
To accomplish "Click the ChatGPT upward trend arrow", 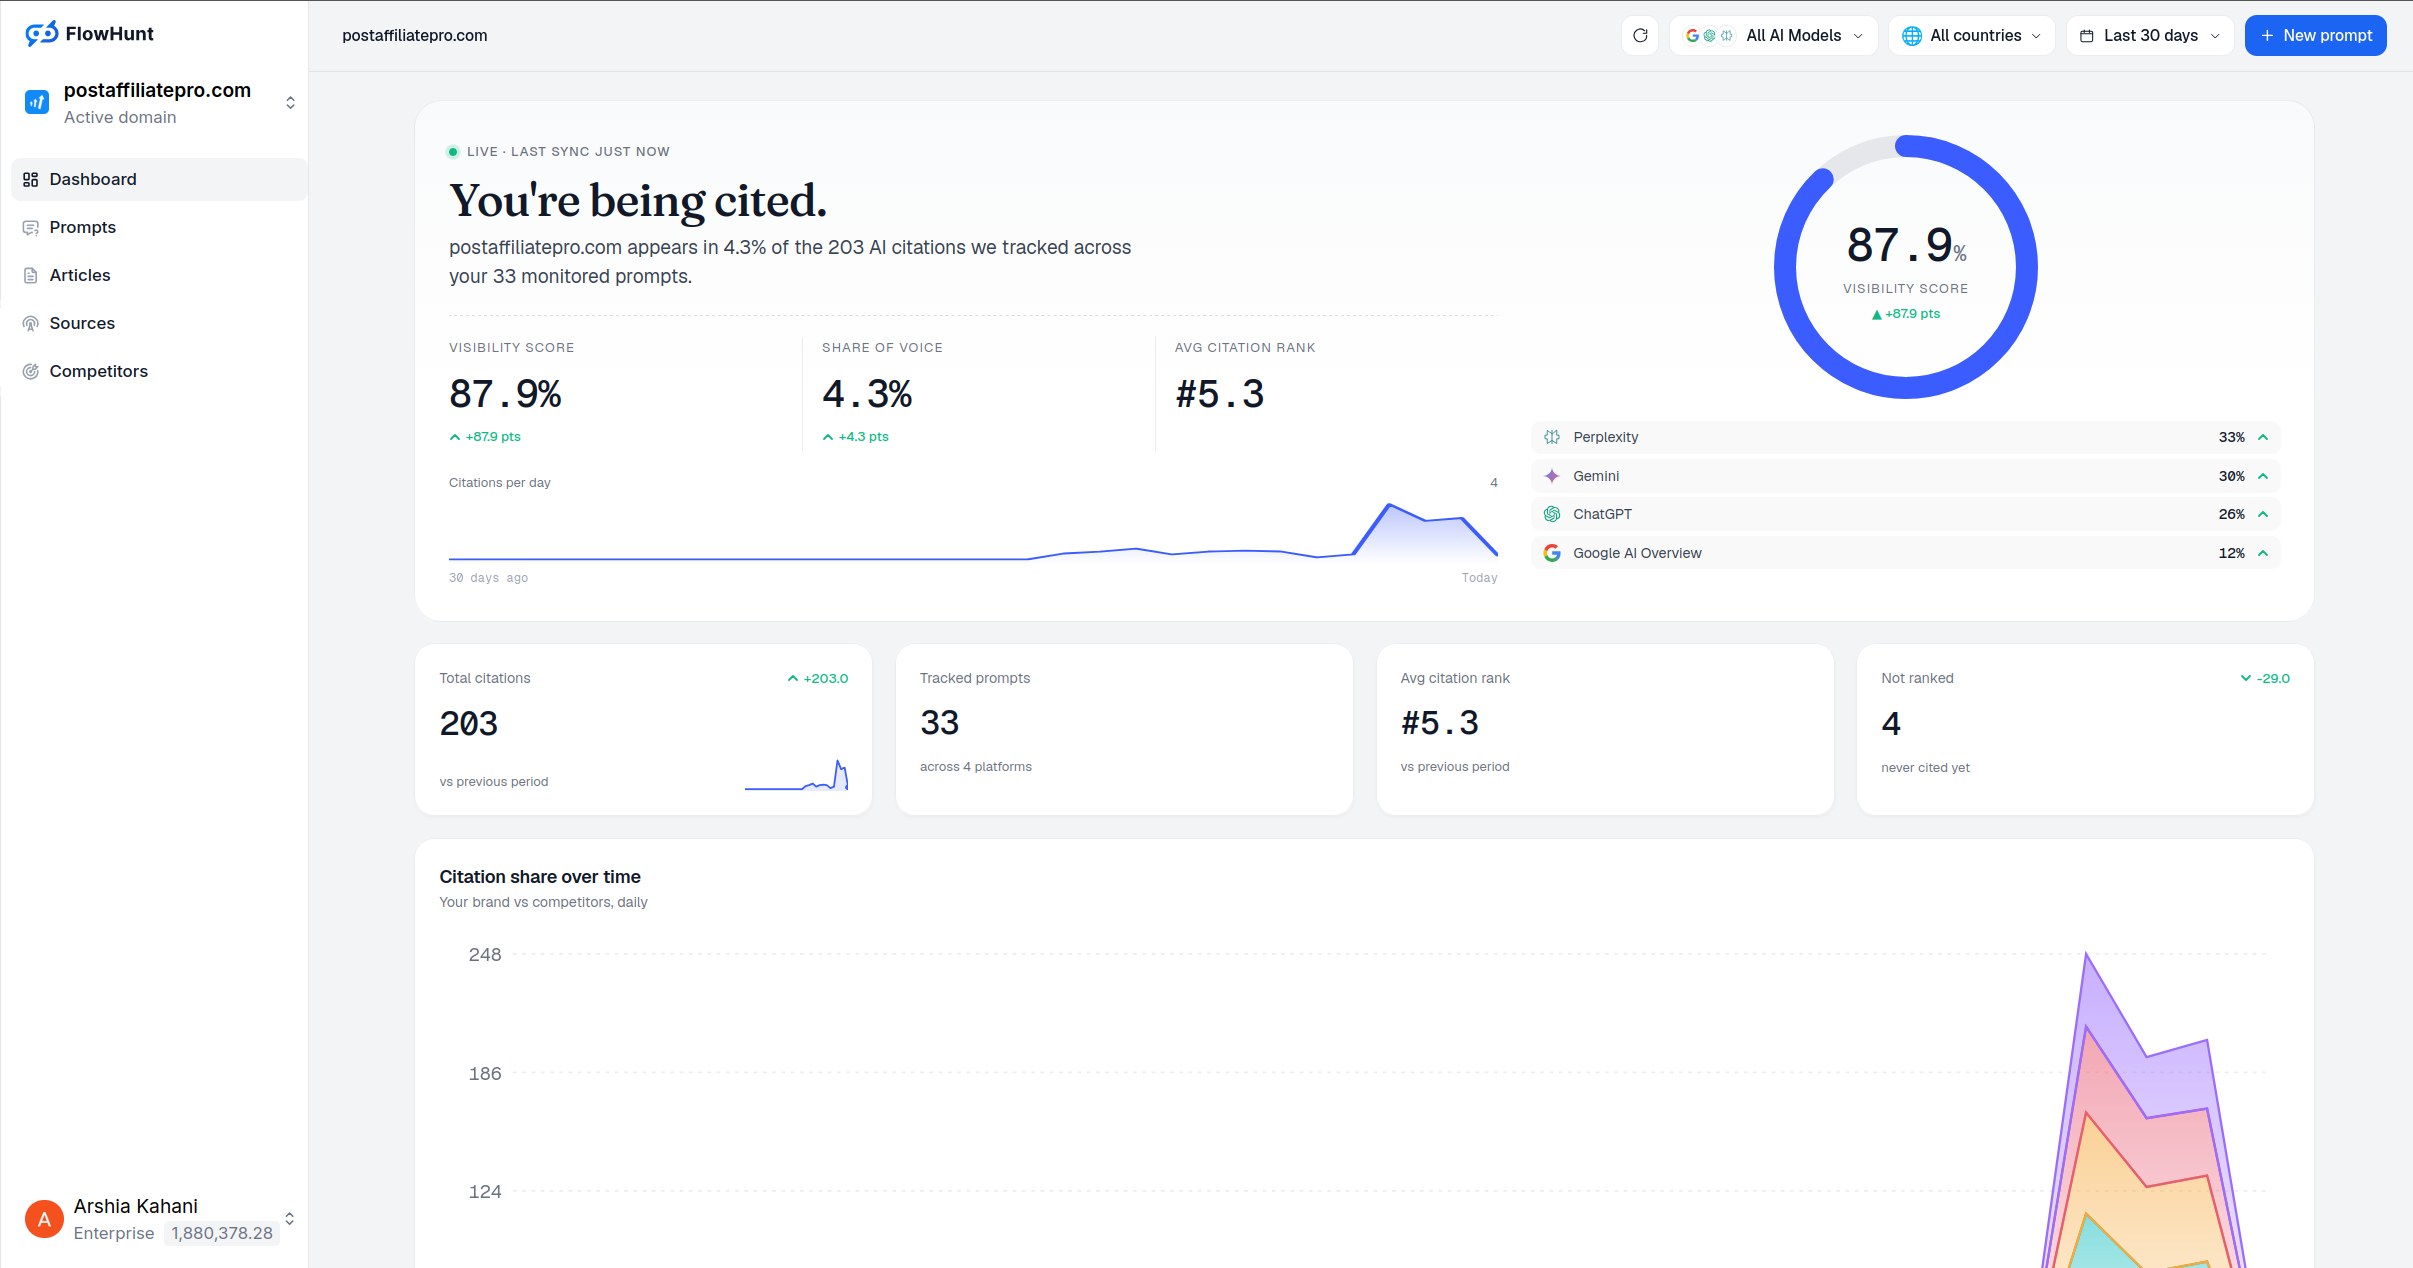I will pyautogui.click(x=2263, y=514).
